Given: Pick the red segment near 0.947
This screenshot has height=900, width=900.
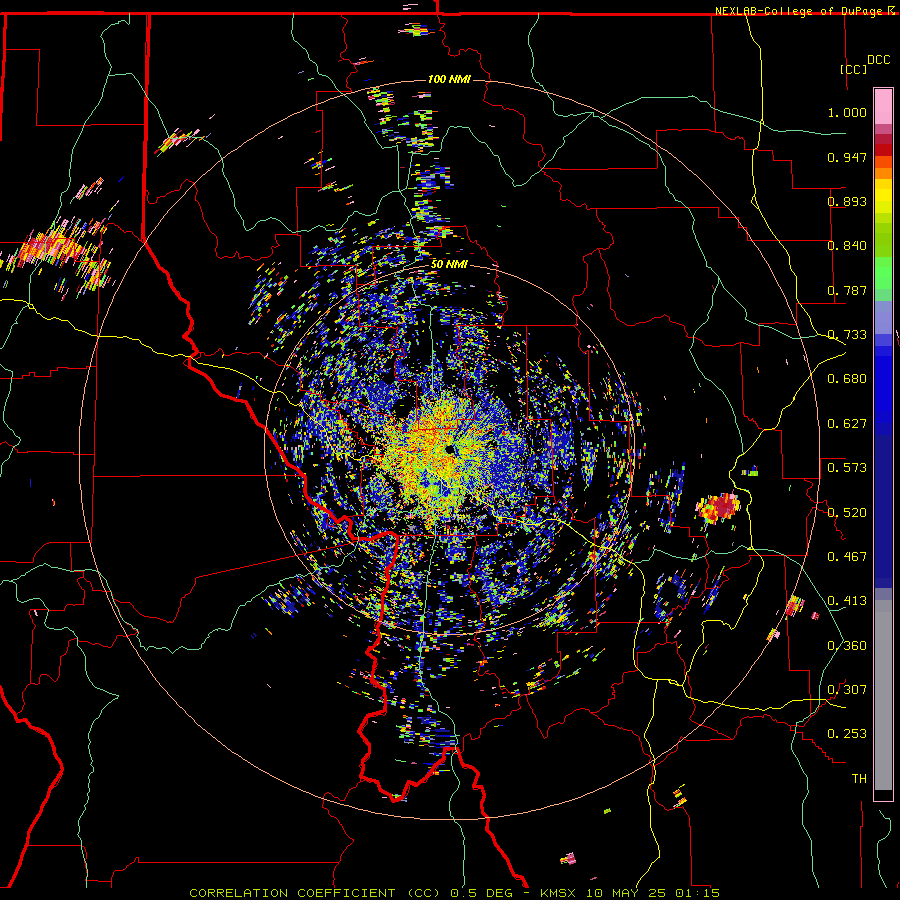Looking at the screenshot, I should pyautogui.click(x=883, y=150).
